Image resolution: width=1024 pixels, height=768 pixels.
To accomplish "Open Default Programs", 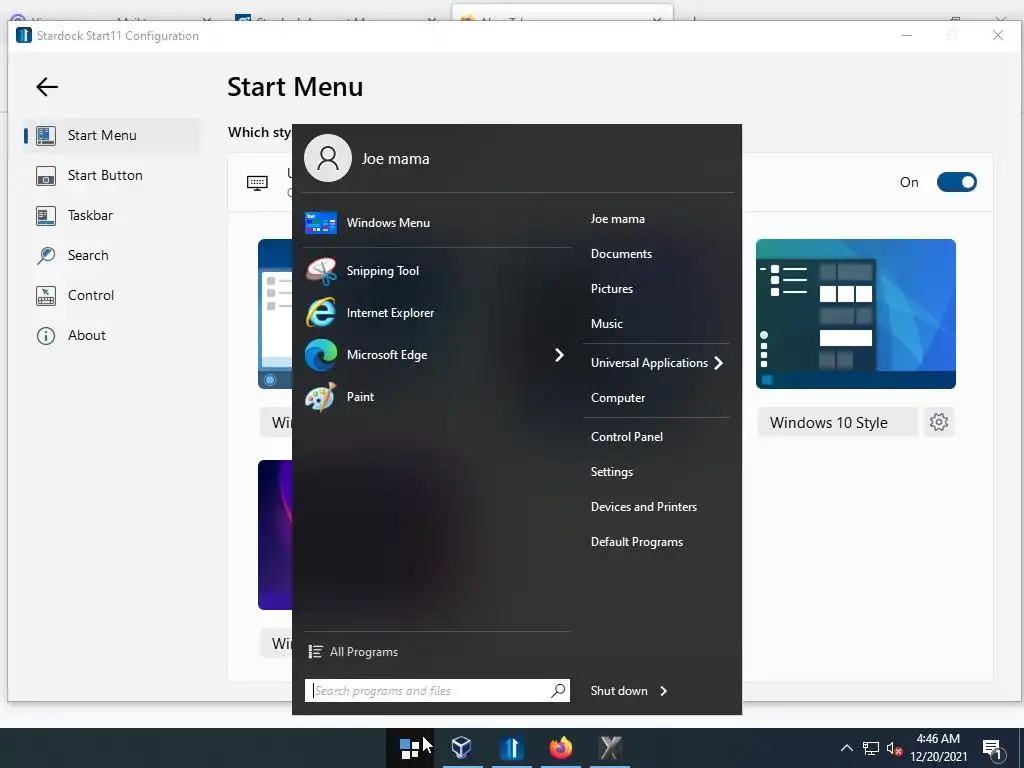I will [637, 542].
